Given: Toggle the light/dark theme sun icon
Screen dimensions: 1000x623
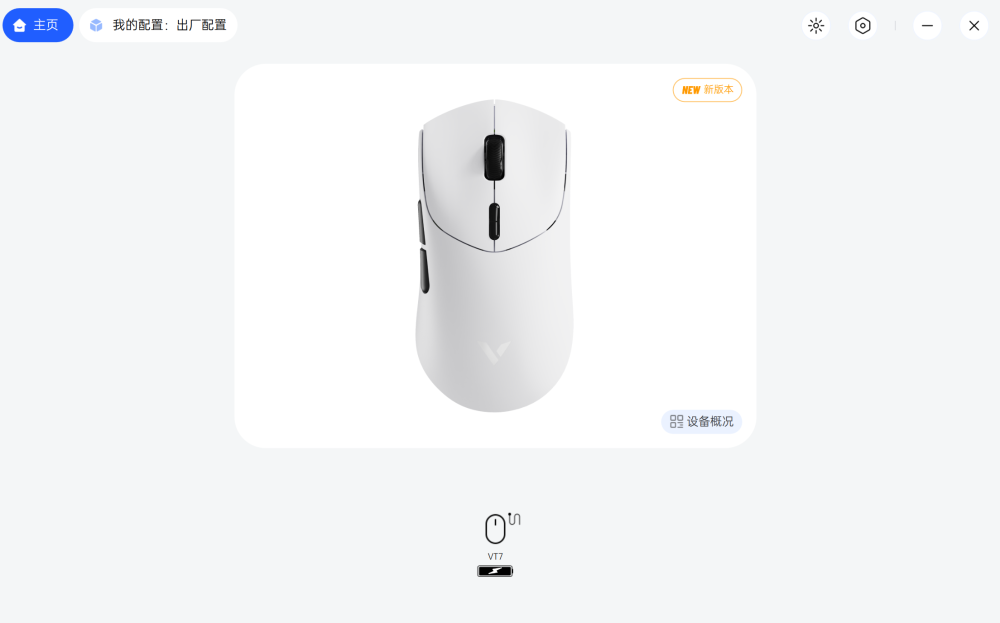Looking at the screenshot, I should [x=816, y=26].
